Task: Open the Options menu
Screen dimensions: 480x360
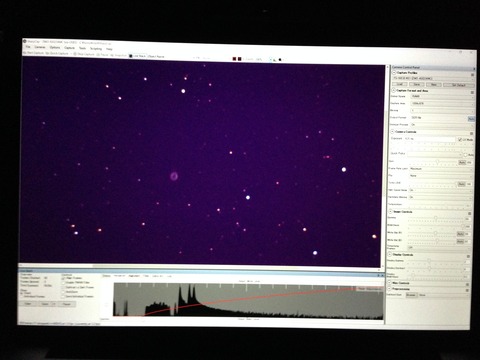Action: [x=55, y=48]
